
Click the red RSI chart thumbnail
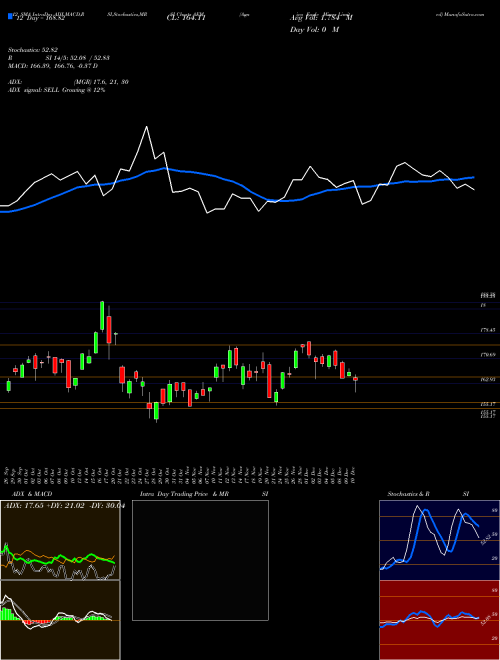click(439, 620)
